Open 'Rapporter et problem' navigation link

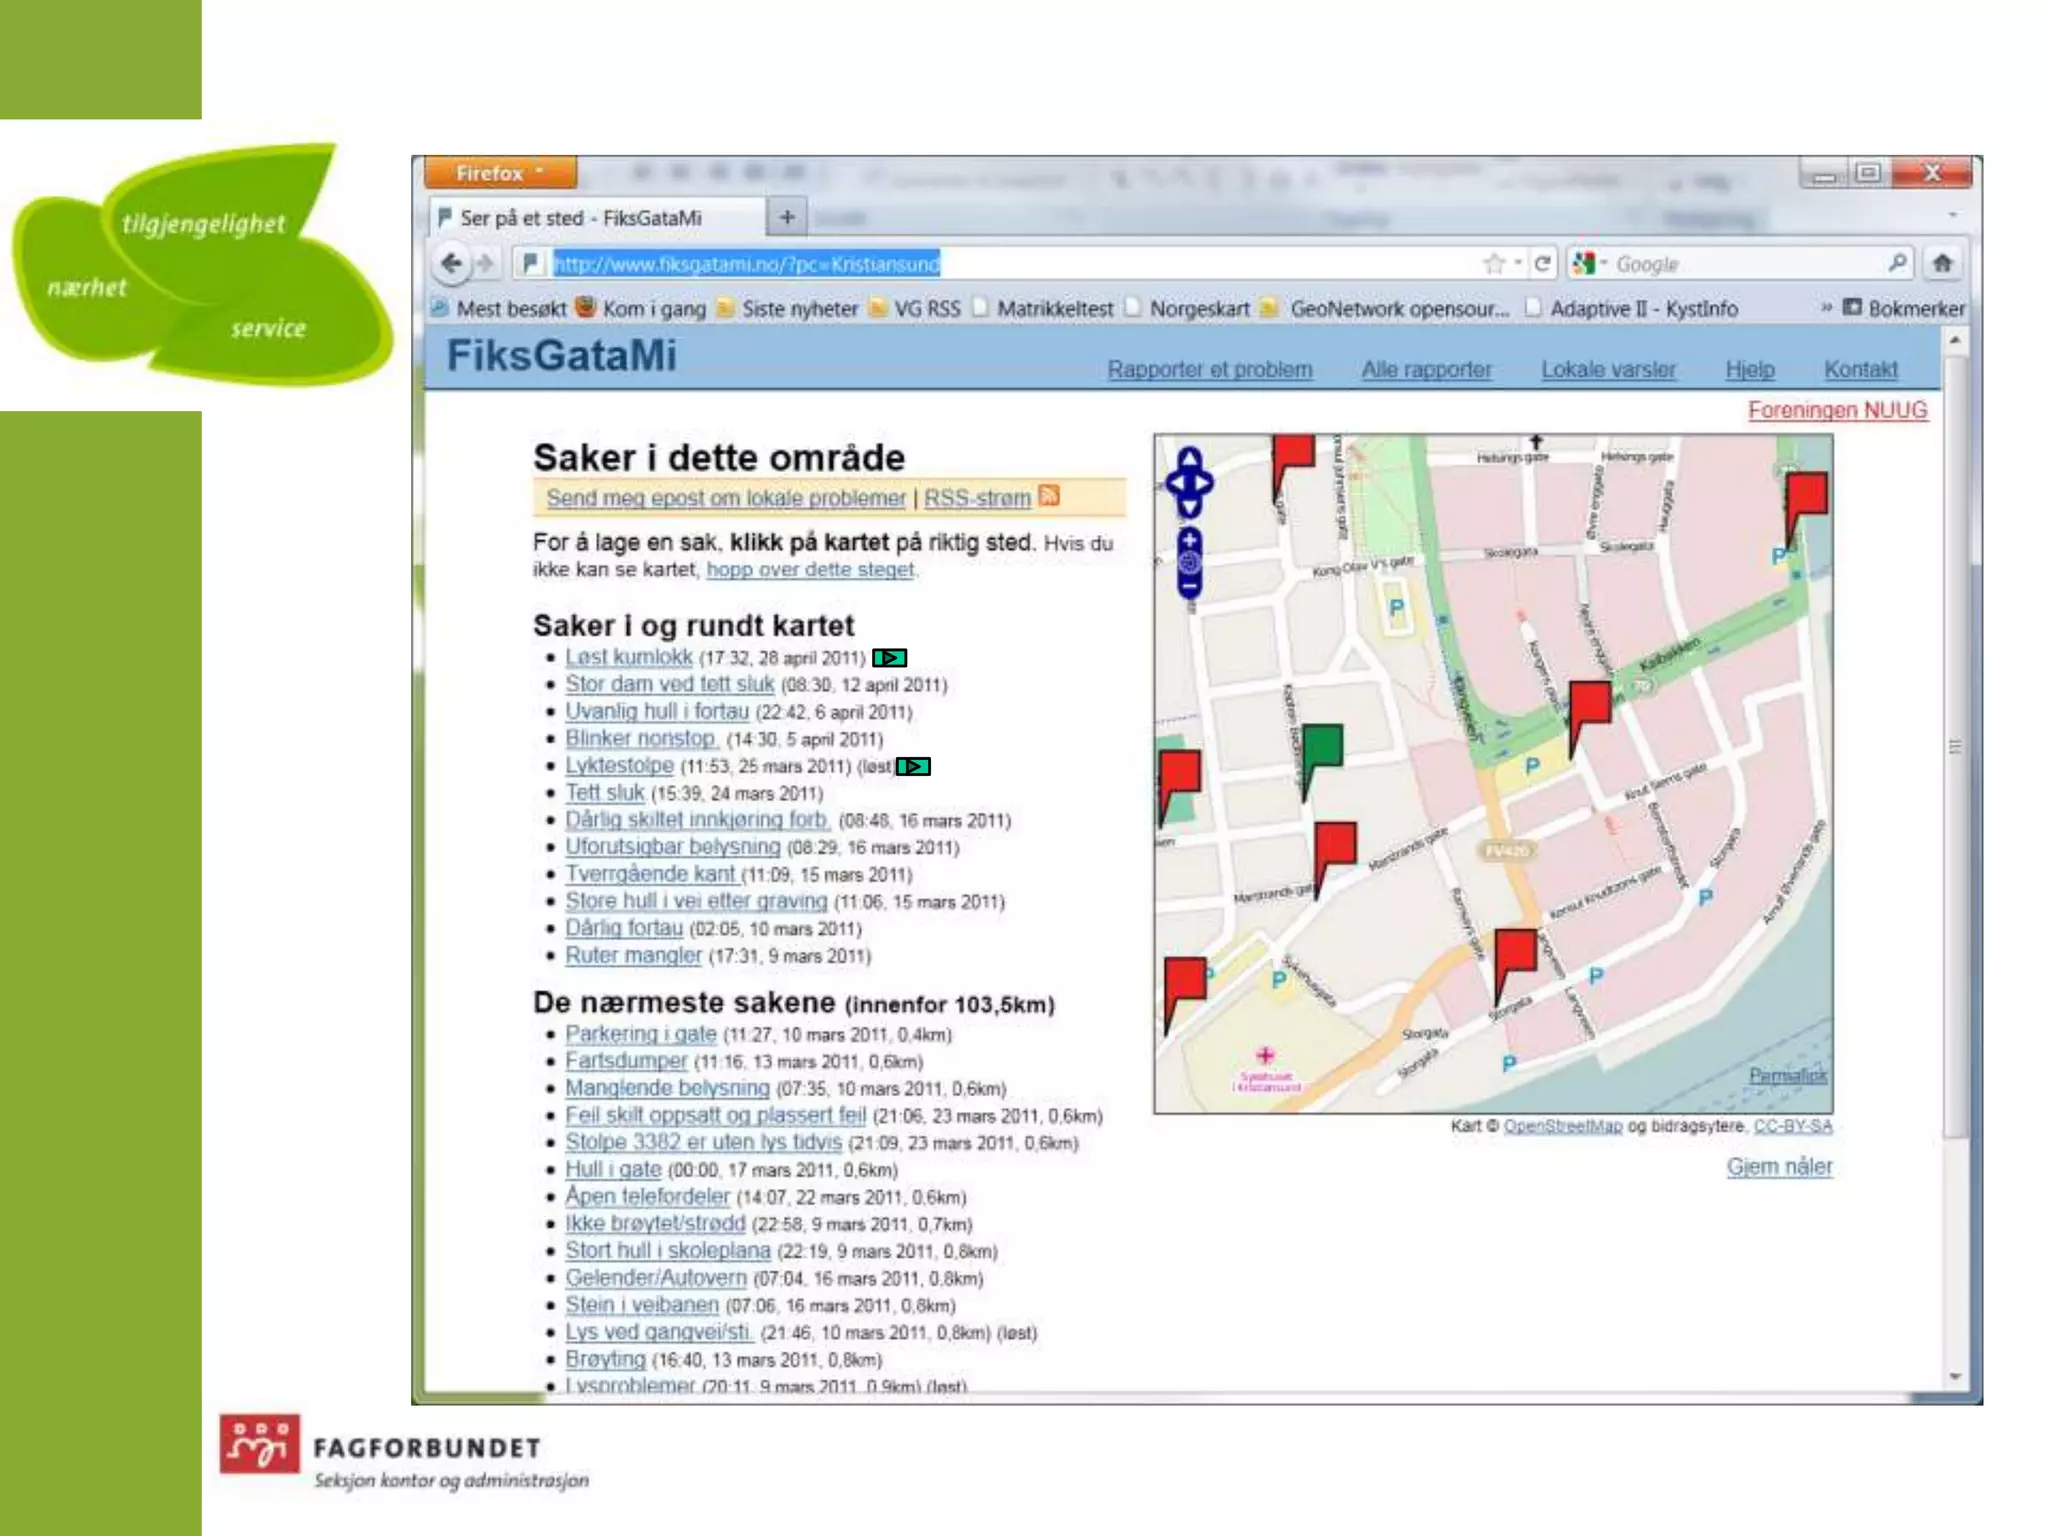1209,370
